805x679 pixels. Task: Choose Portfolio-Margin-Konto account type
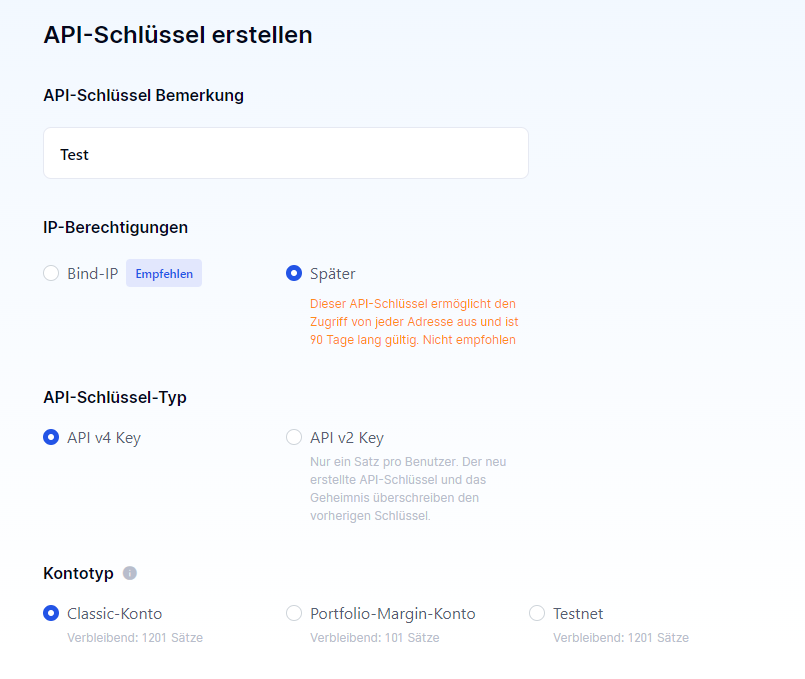(294, 613)
